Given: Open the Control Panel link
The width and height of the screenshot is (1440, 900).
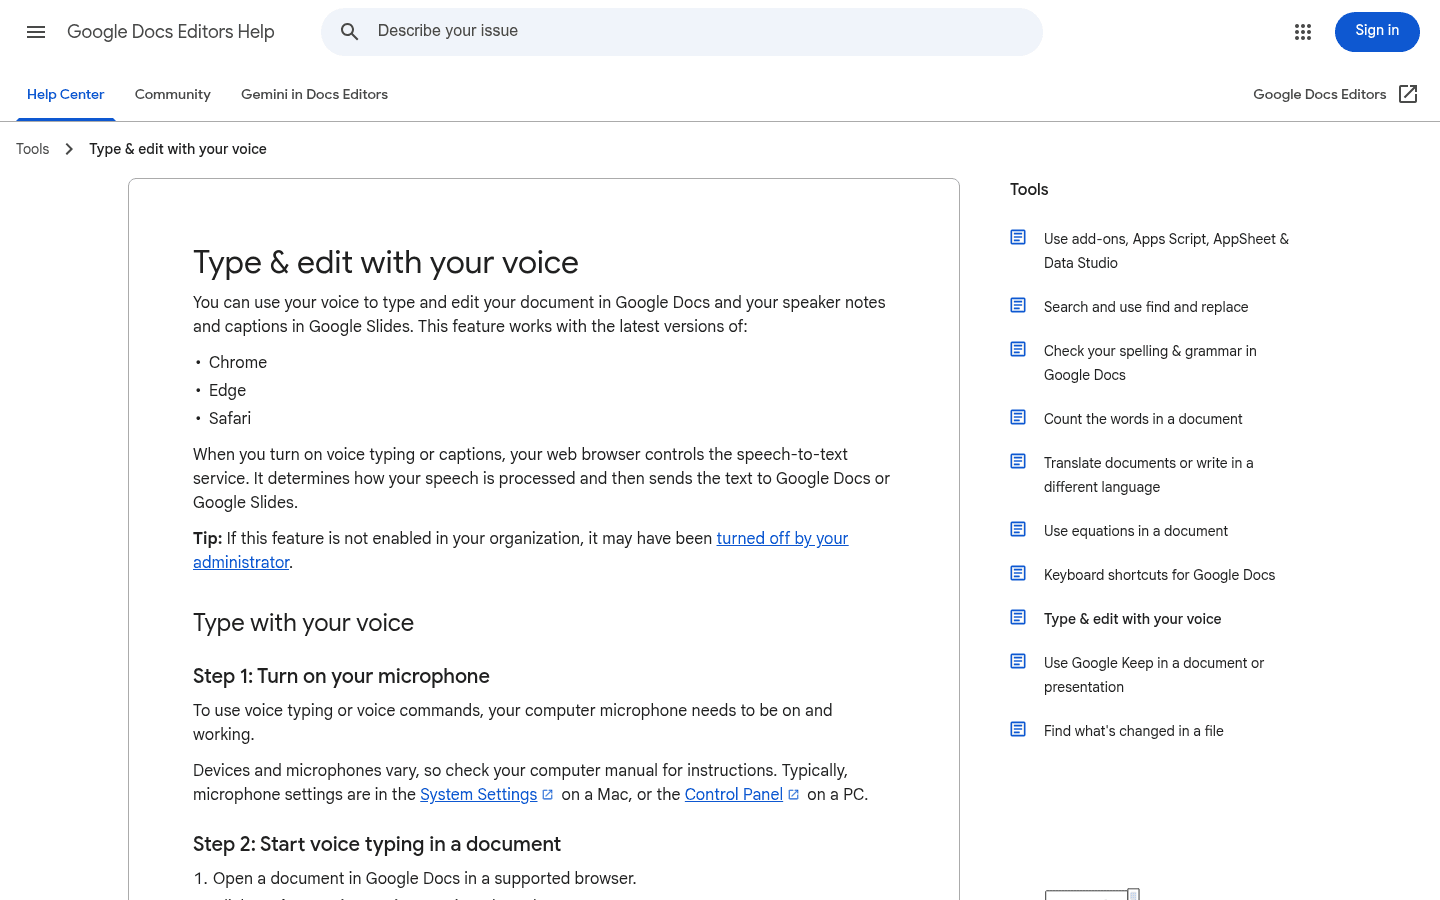Looking at the screenshot, I should coord(734,795).
